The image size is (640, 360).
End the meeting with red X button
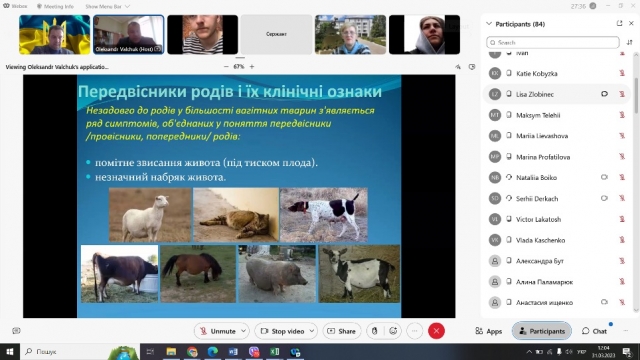pyautogui.click(x=436, y=331)
